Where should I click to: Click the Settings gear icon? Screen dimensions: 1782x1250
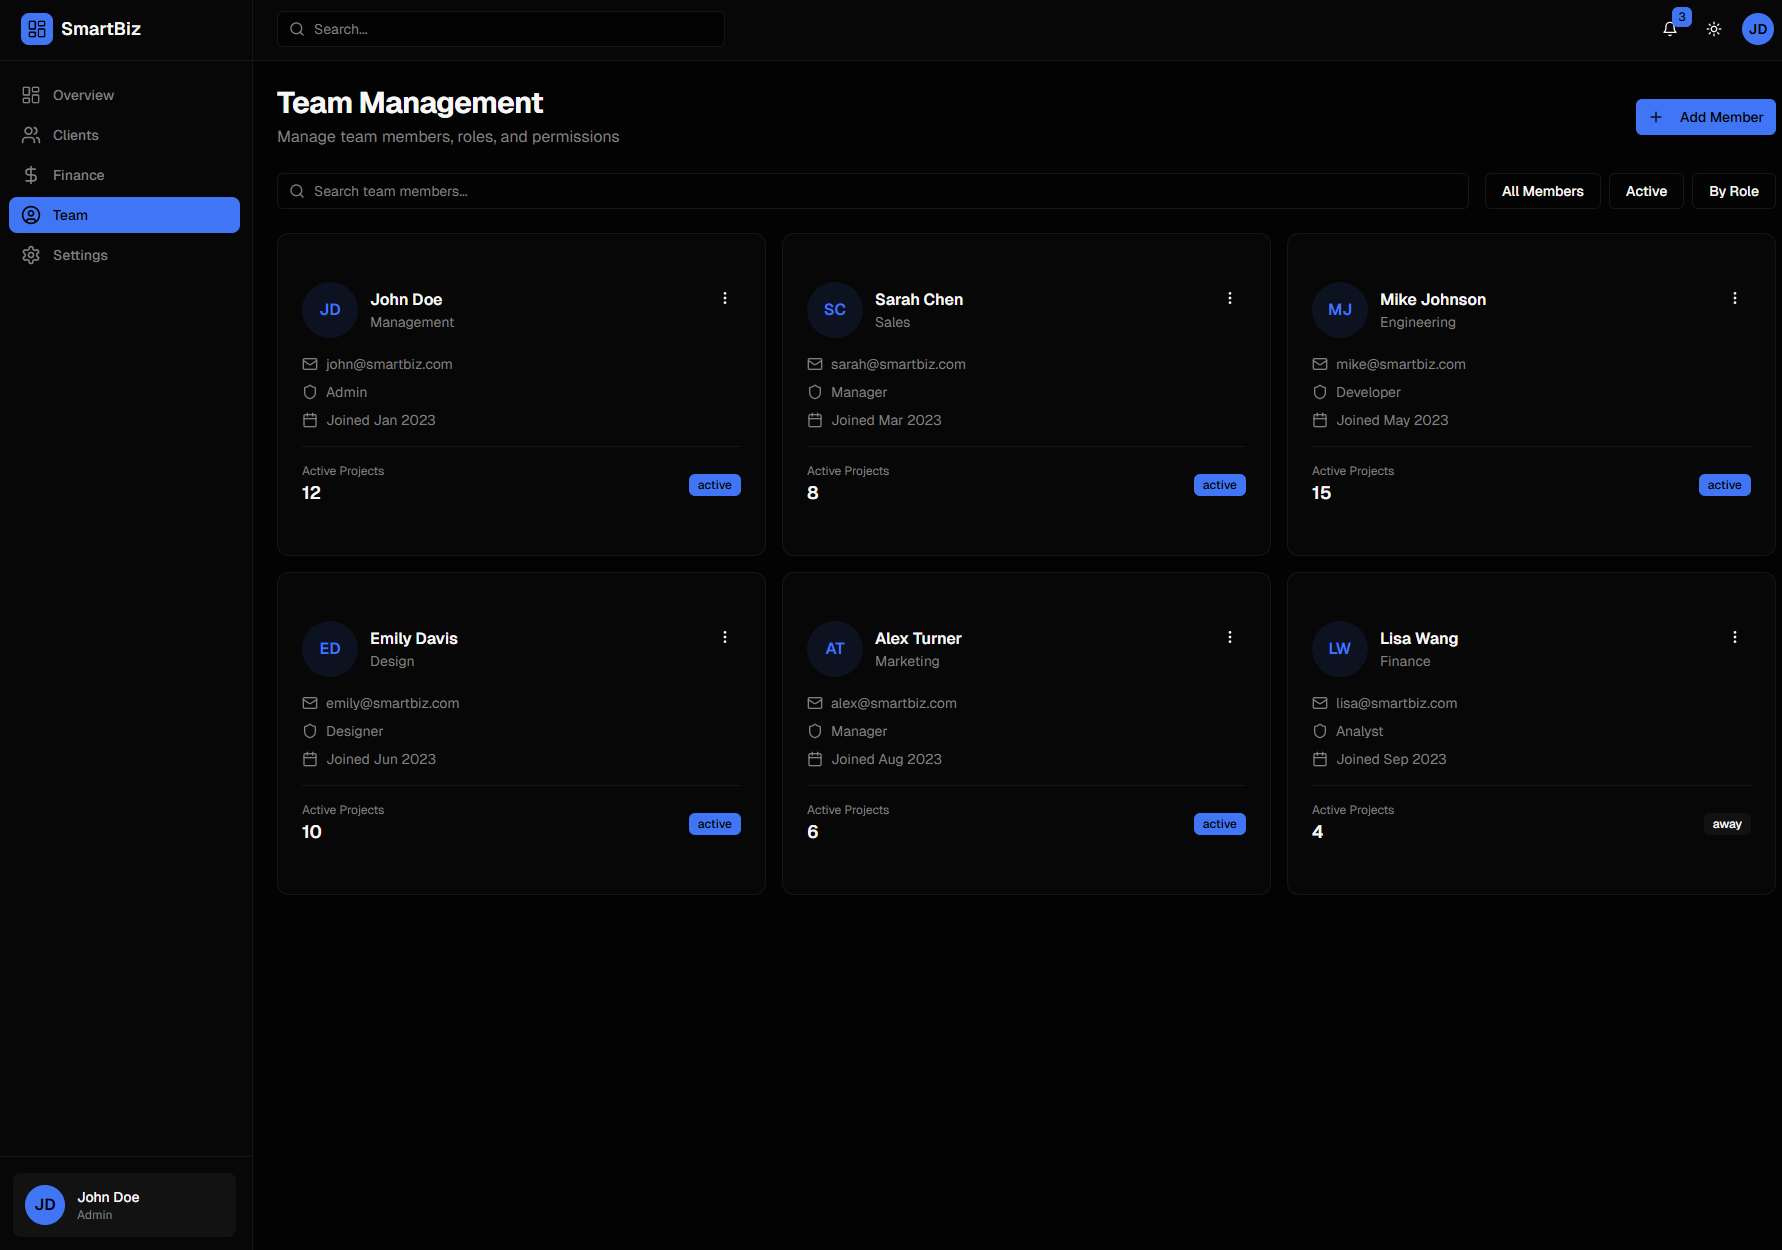pyautogui.click(x=30, y=254)
